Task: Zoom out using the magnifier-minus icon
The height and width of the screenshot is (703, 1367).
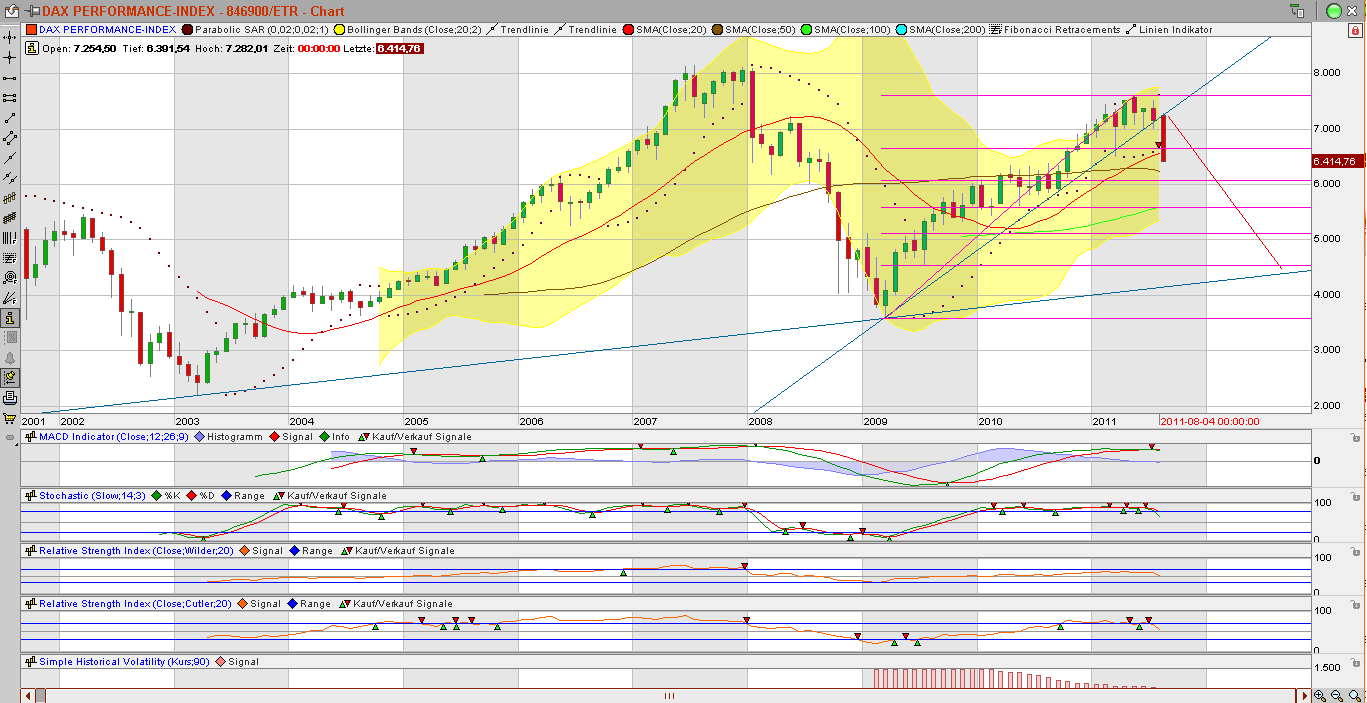Action: click(1335, 694)
